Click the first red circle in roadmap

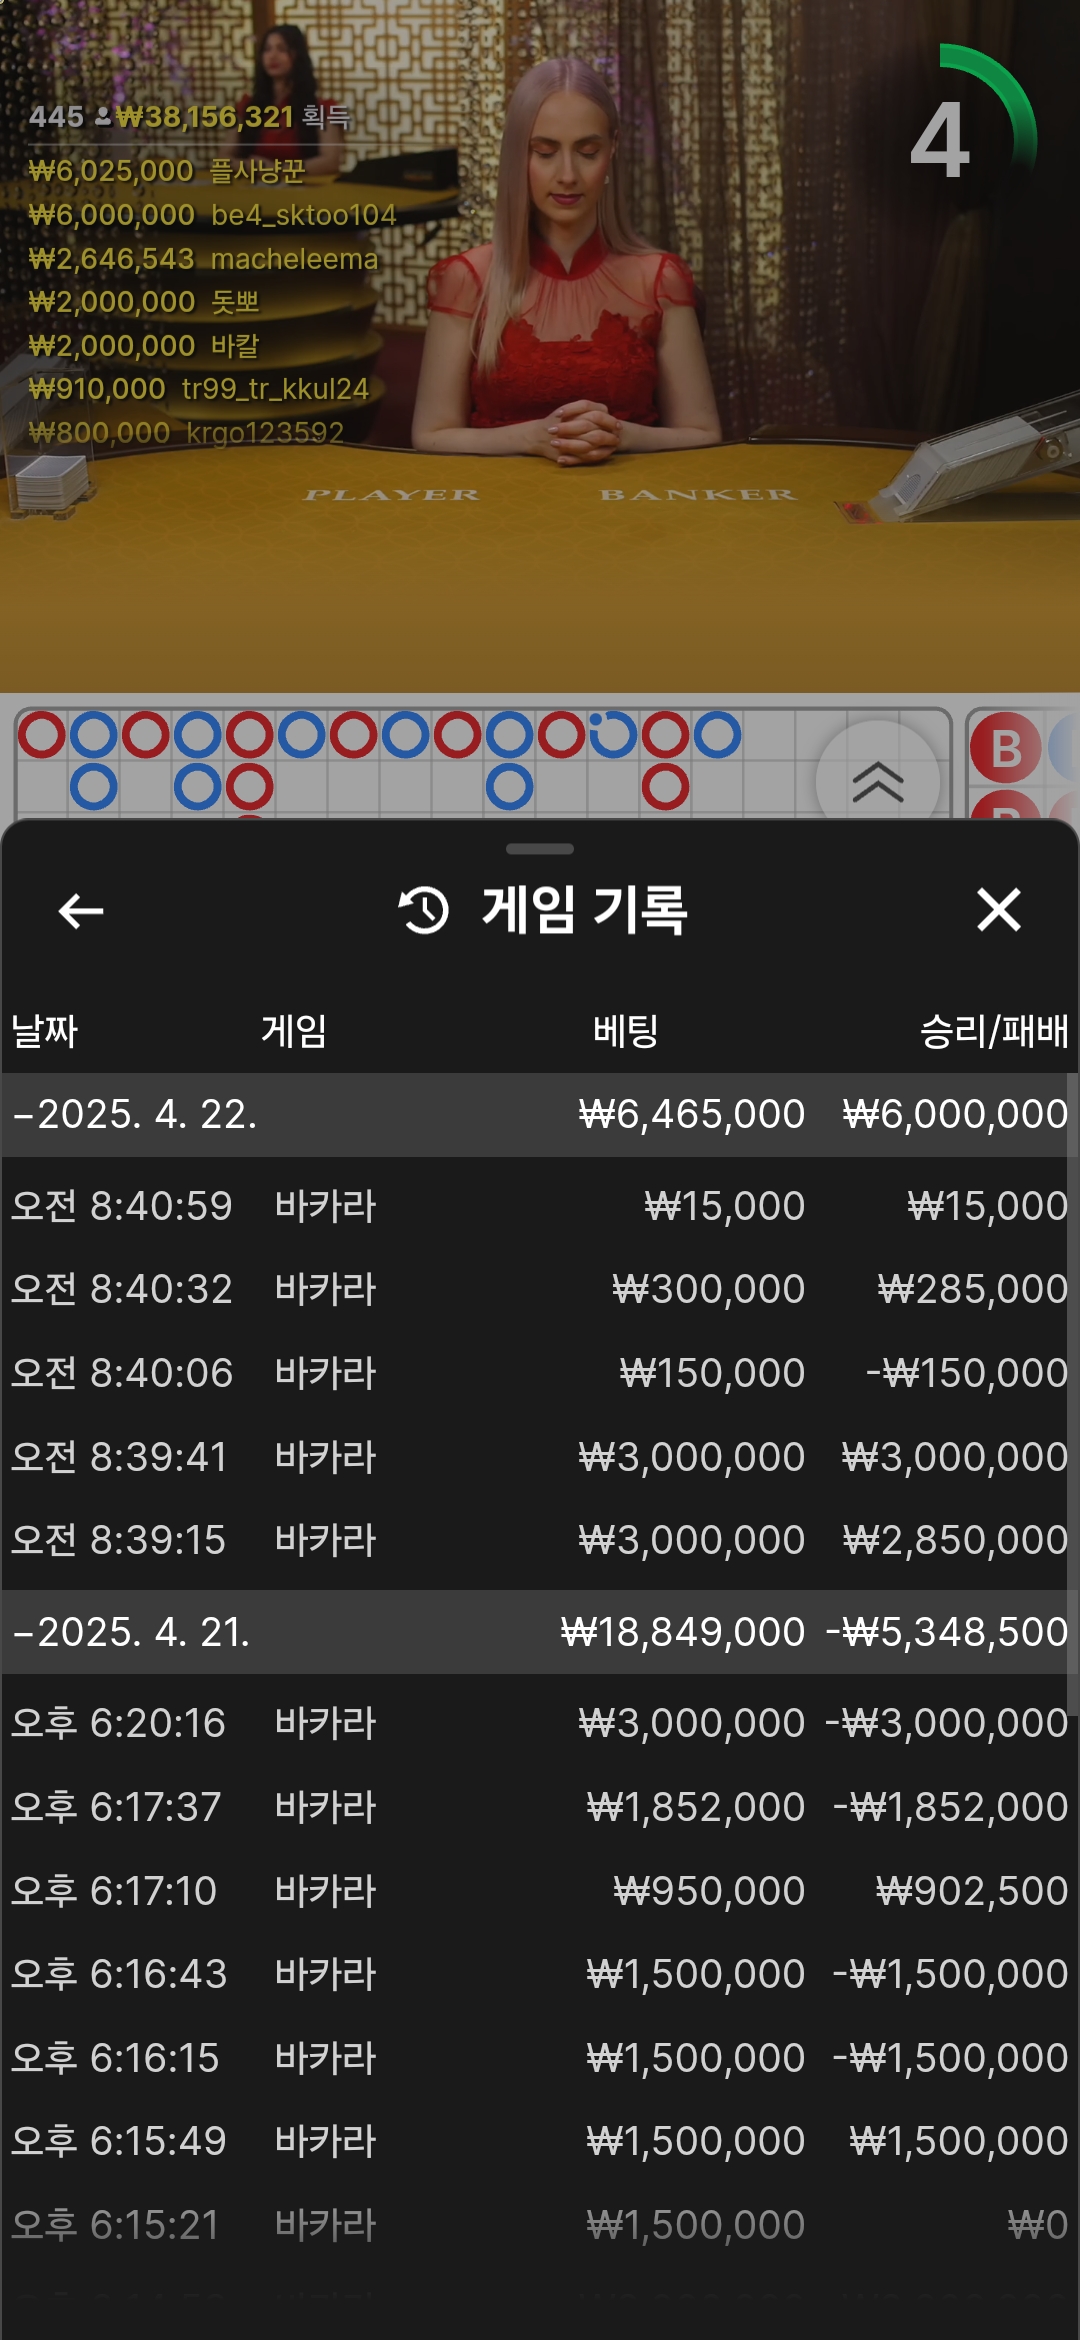tap(42, 735)
